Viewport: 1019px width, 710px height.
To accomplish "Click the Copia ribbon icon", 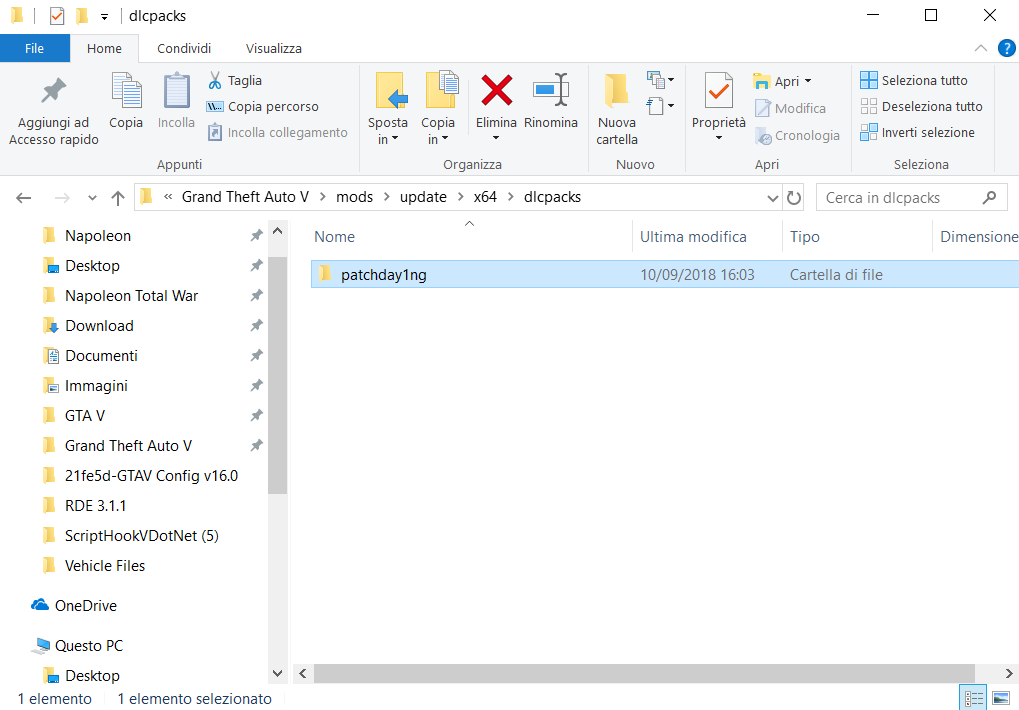I will pos(126,101).
